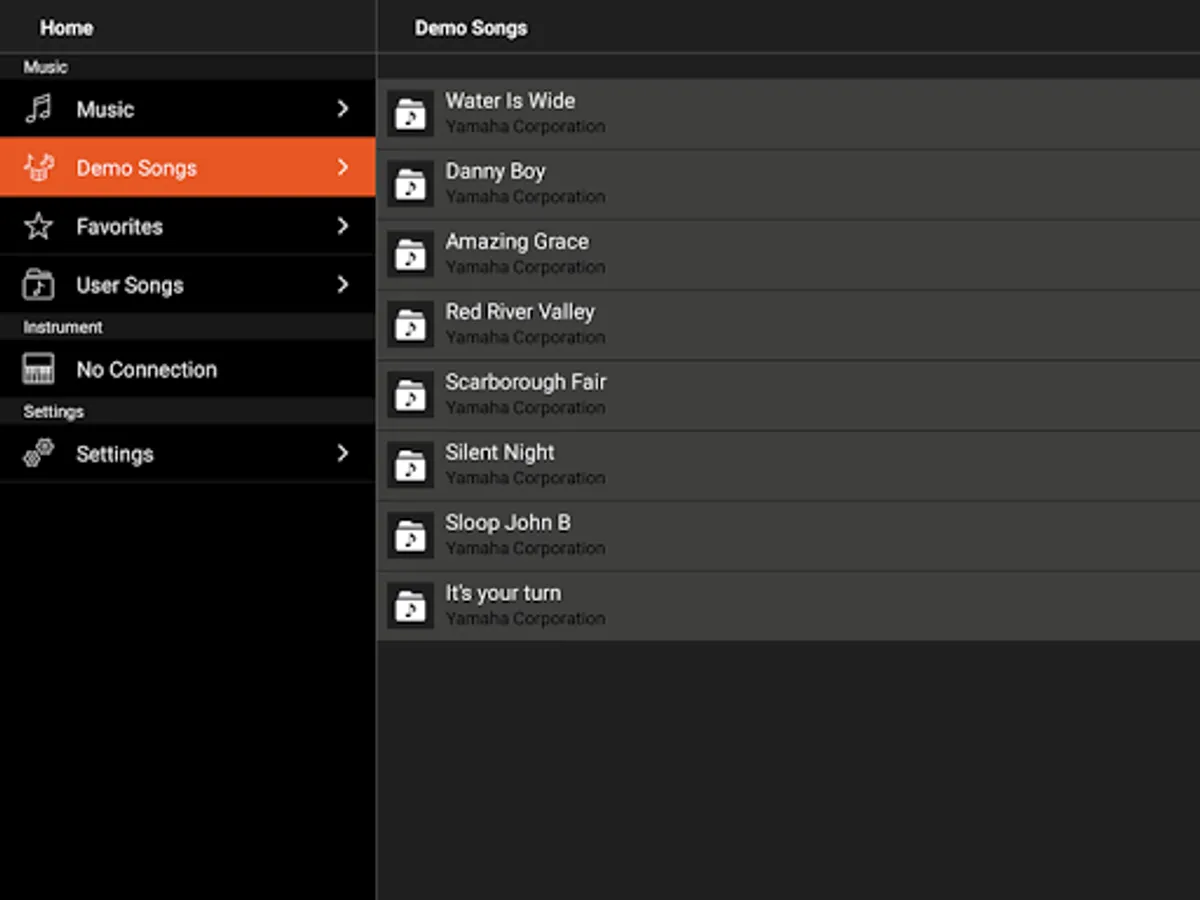Click the Settings gears icon

[x=38, y=453]
